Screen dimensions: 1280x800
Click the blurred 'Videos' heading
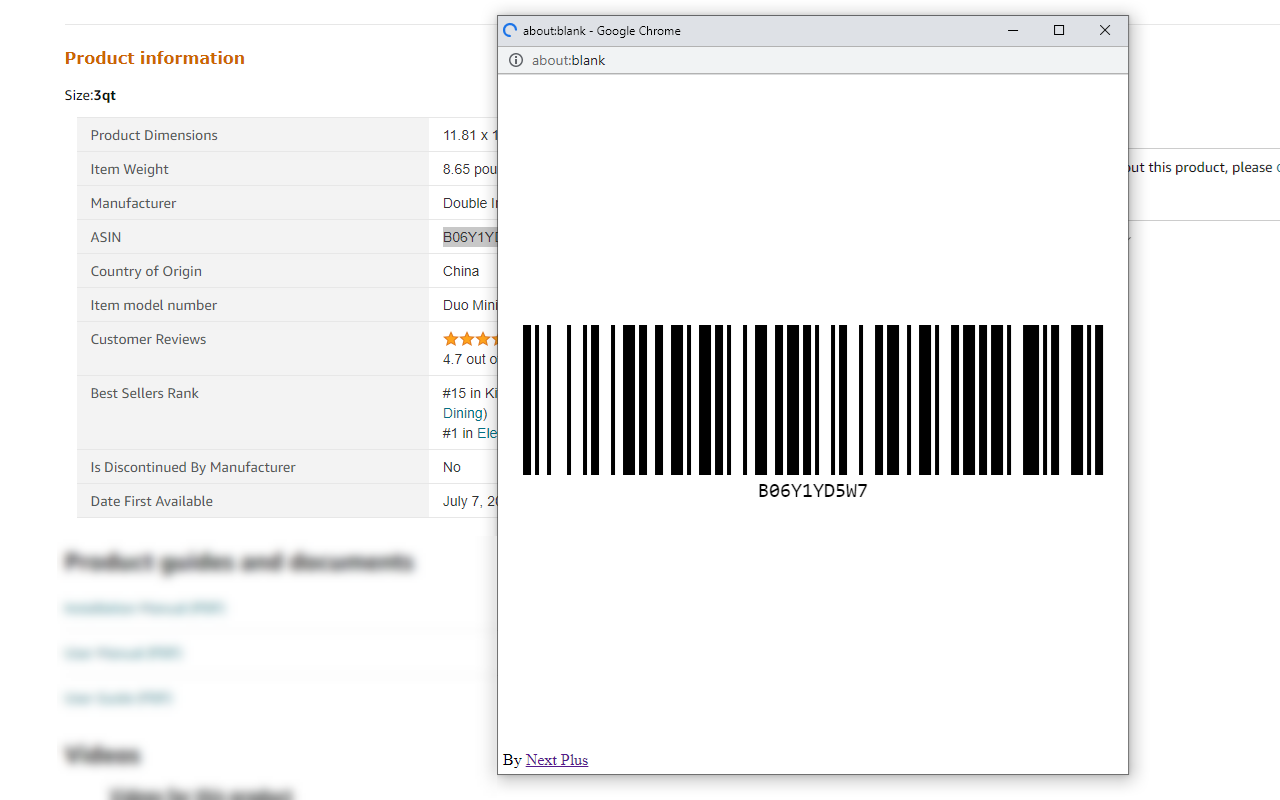click(103, 754)
